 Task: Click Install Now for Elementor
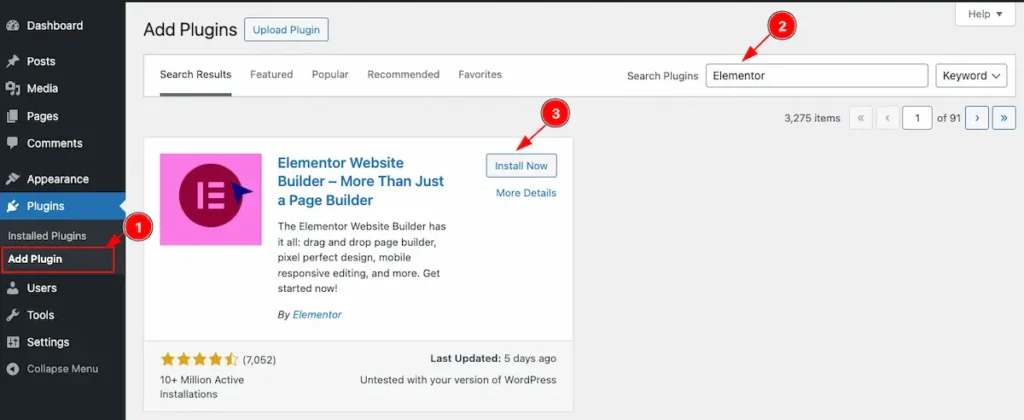[x=521, y=165]
